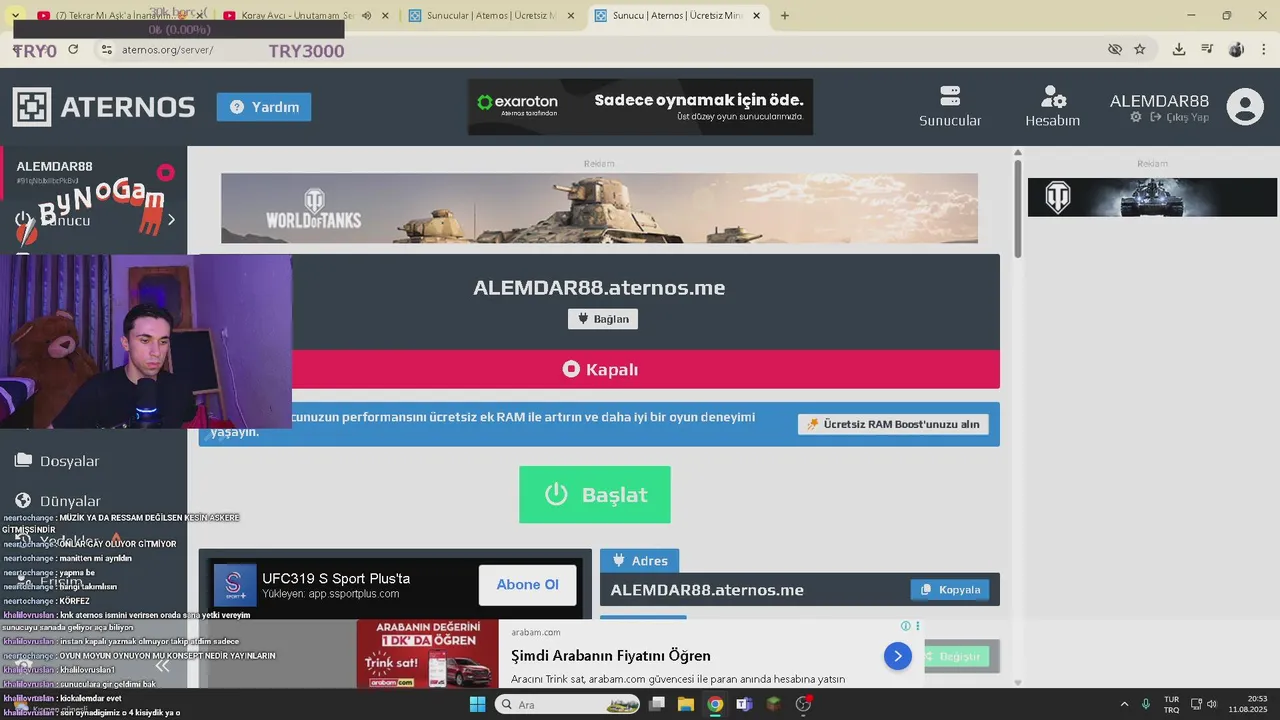Open the Chrome profile avatar

pyautogui.click(x=1236, y=49)
